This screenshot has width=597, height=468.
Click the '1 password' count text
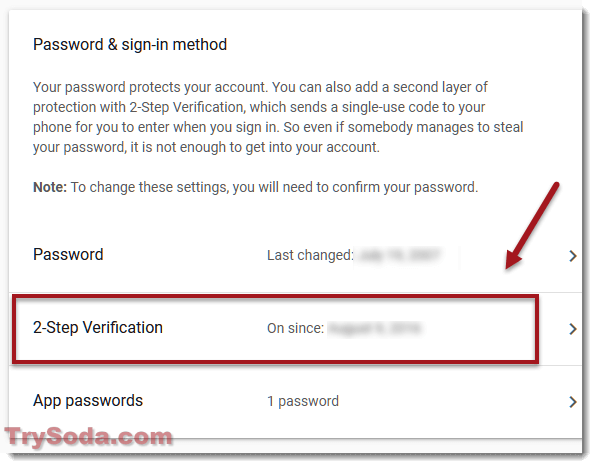303,401
